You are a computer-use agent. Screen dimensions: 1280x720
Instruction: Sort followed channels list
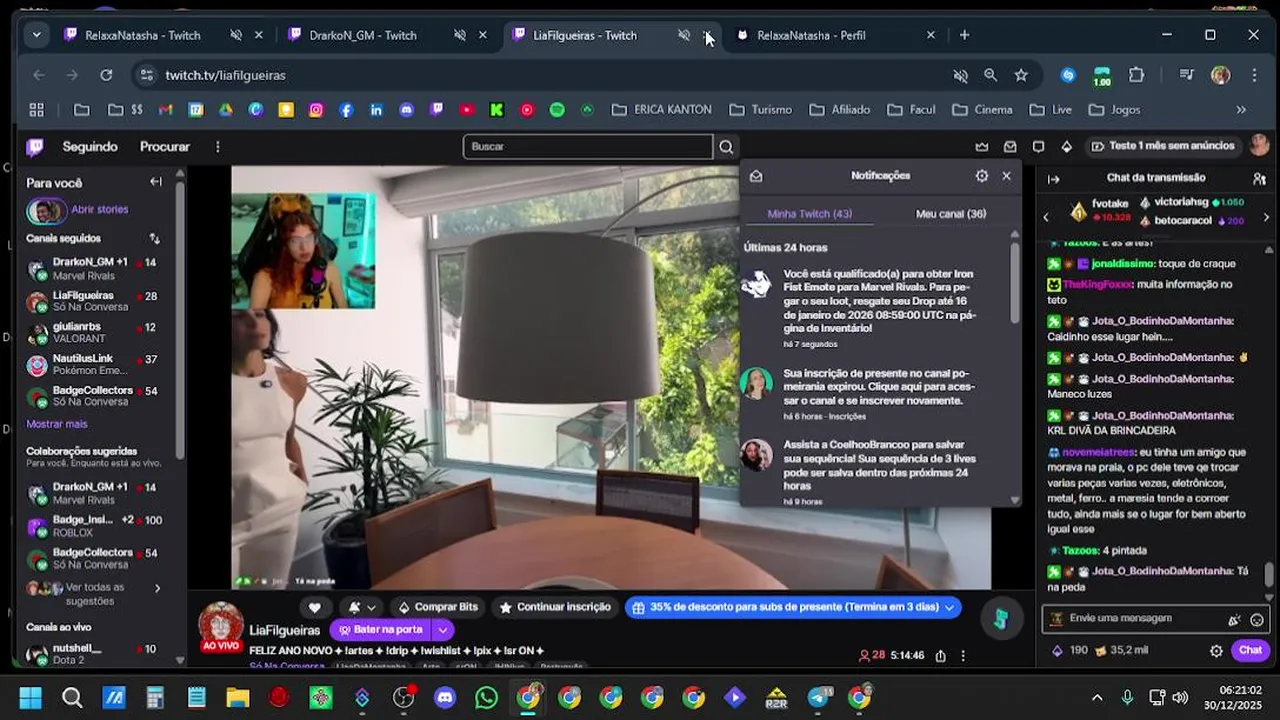155,238
